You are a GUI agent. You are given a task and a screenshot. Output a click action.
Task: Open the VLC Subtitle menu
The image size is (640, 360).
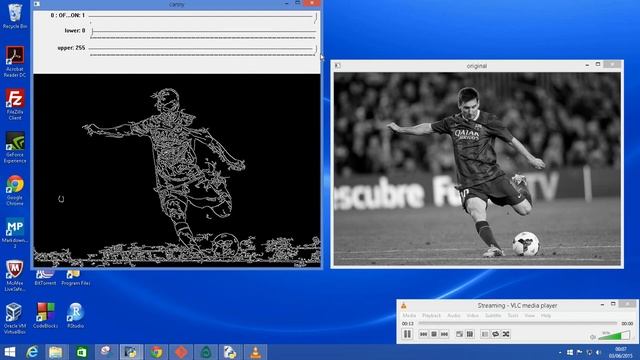(x=493, y=316)
